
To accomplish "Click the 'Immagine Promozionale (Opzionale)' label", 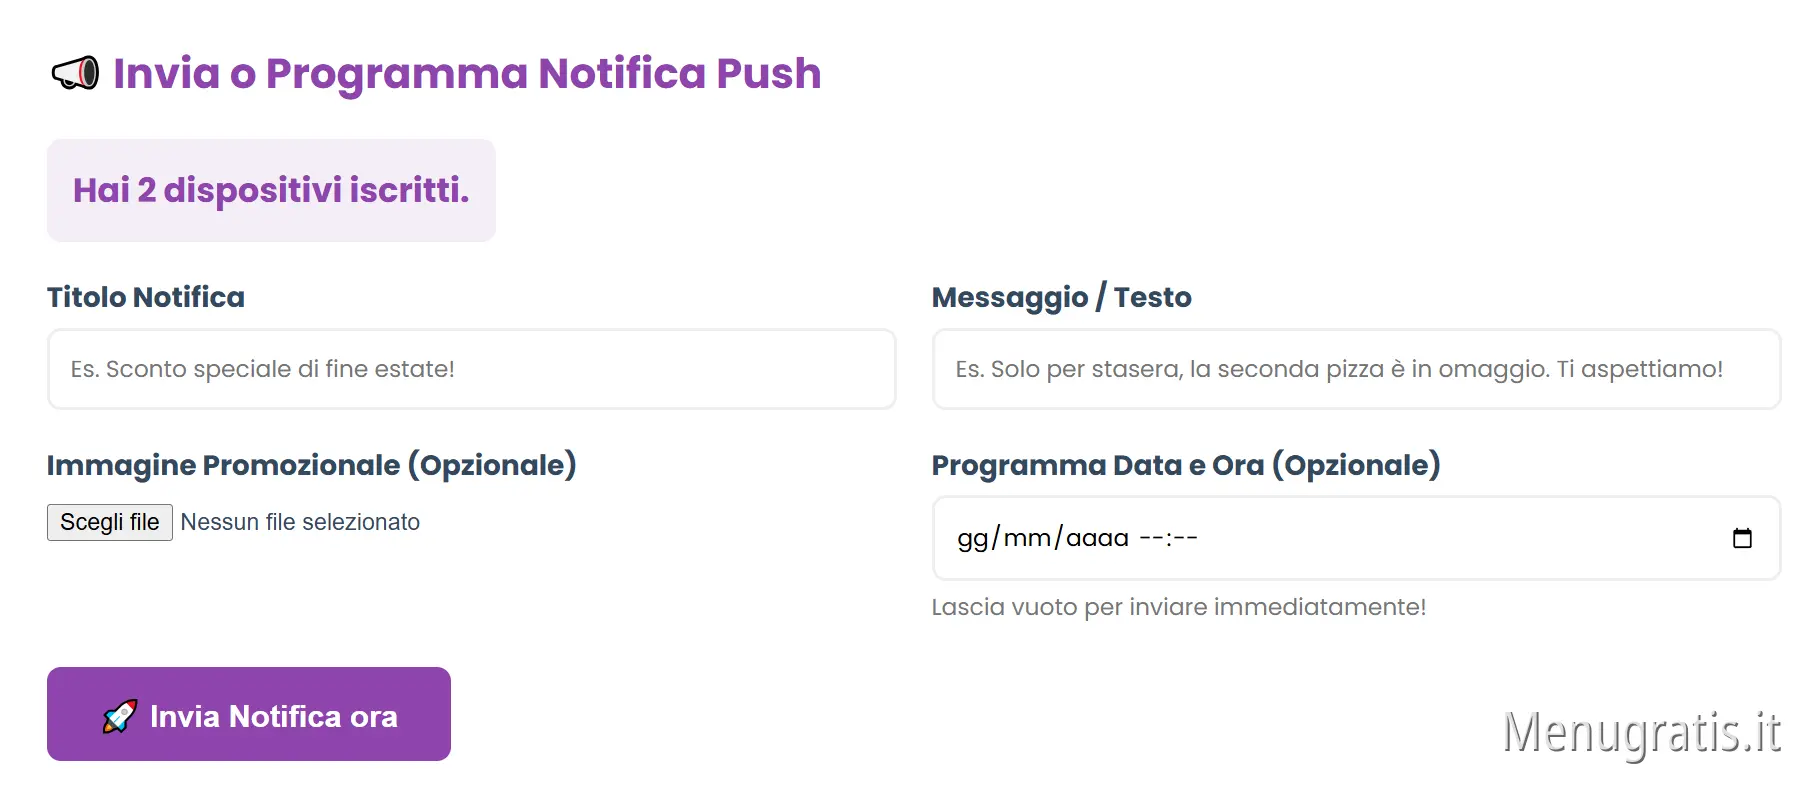I will coord(311,464).
